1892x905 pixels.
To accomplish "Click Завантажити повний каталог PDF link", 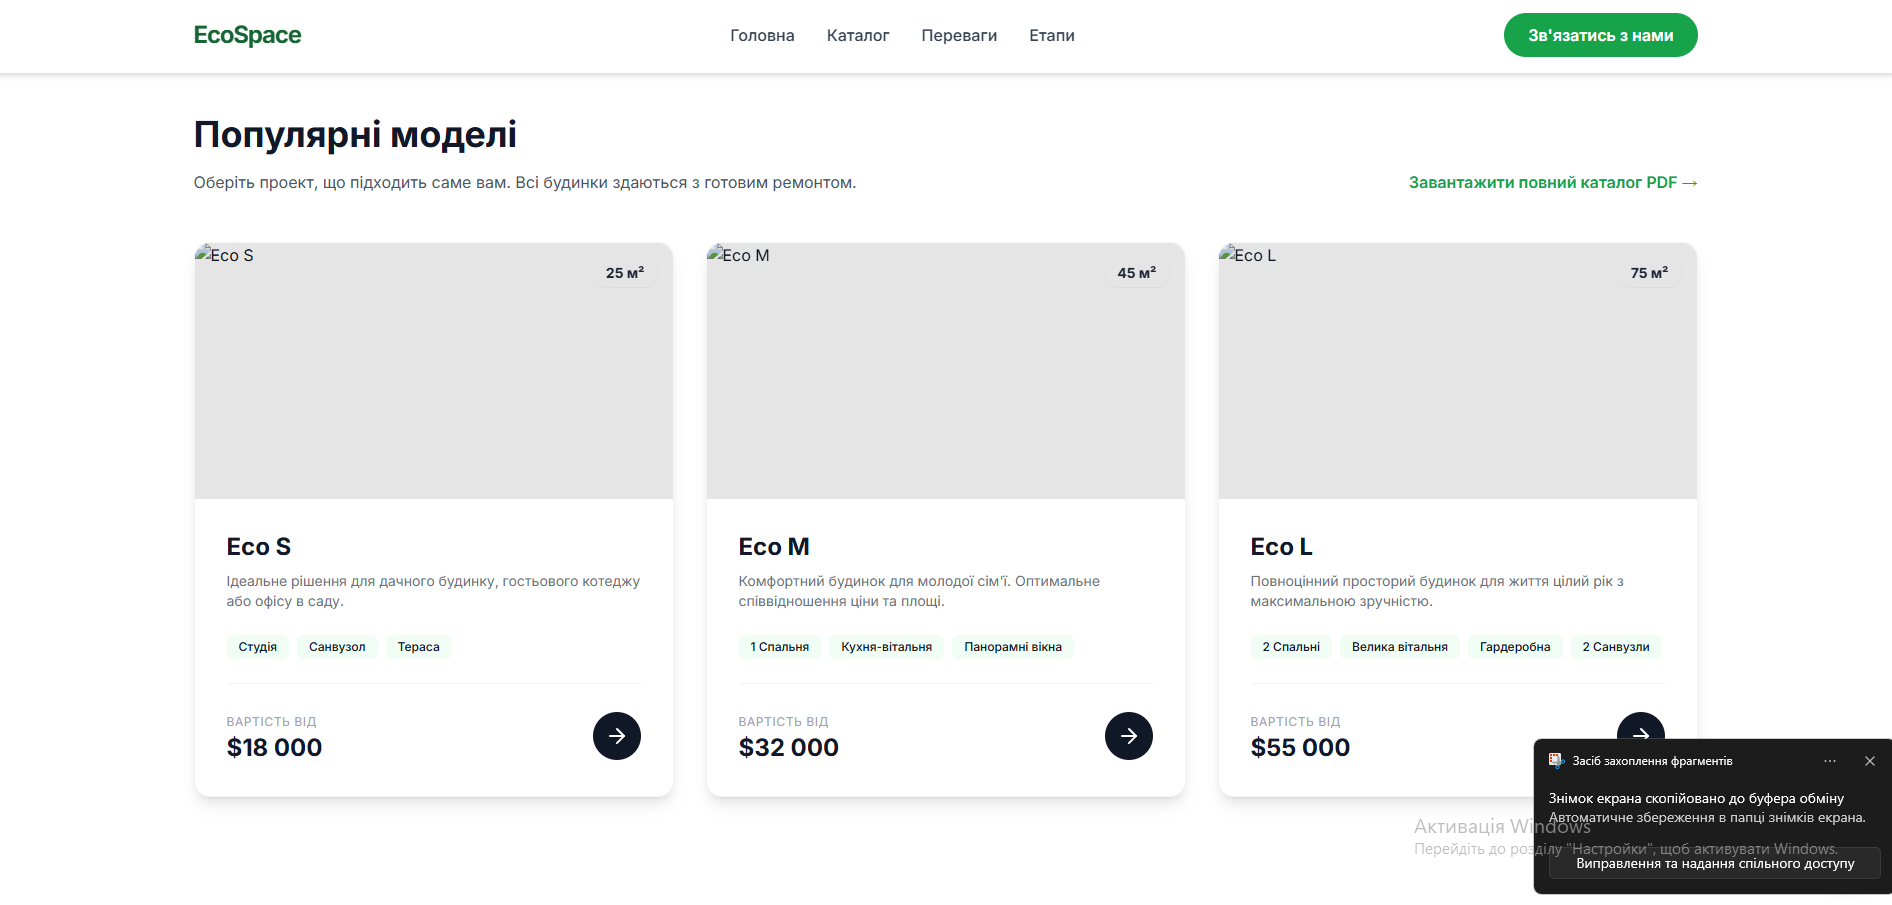I will [1553, 182].
